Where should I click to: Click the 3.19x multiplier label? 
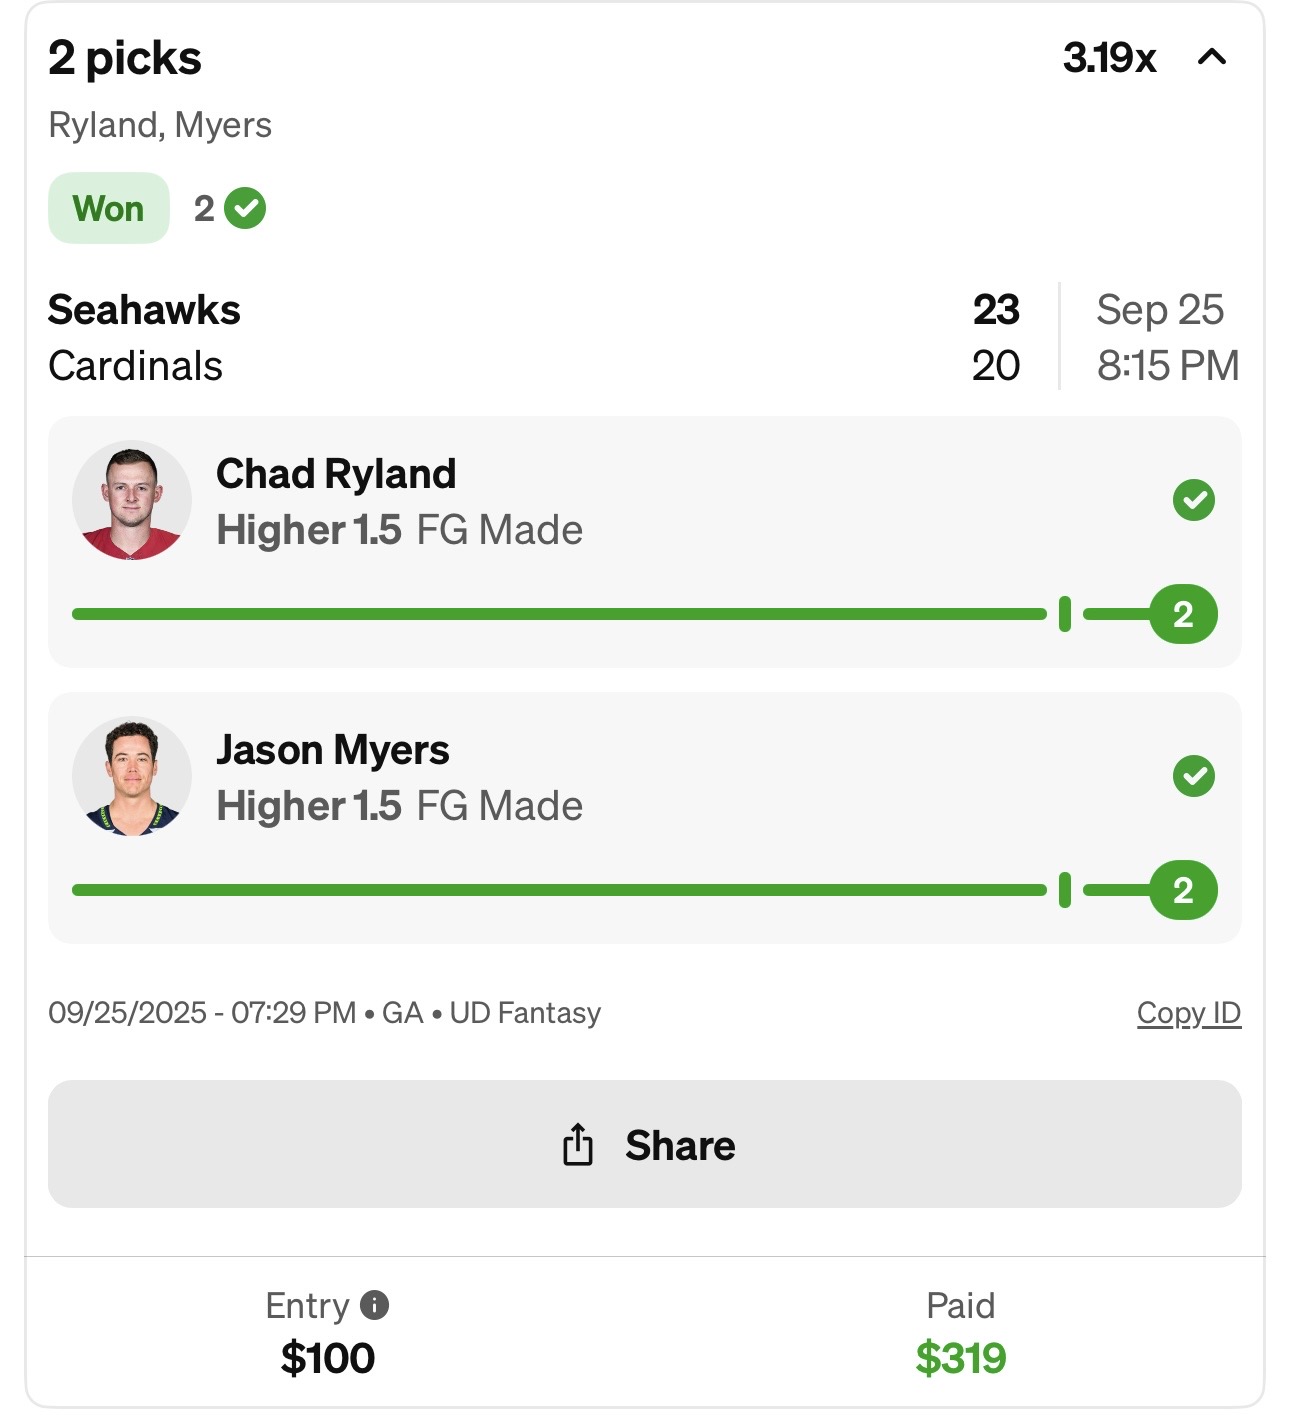tap(1109, 58)
